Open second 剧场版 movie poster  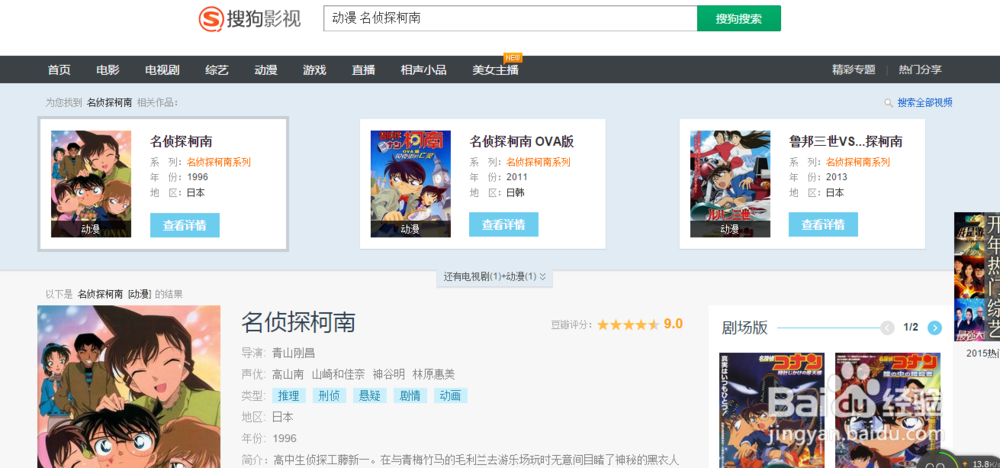click(887, 410)
